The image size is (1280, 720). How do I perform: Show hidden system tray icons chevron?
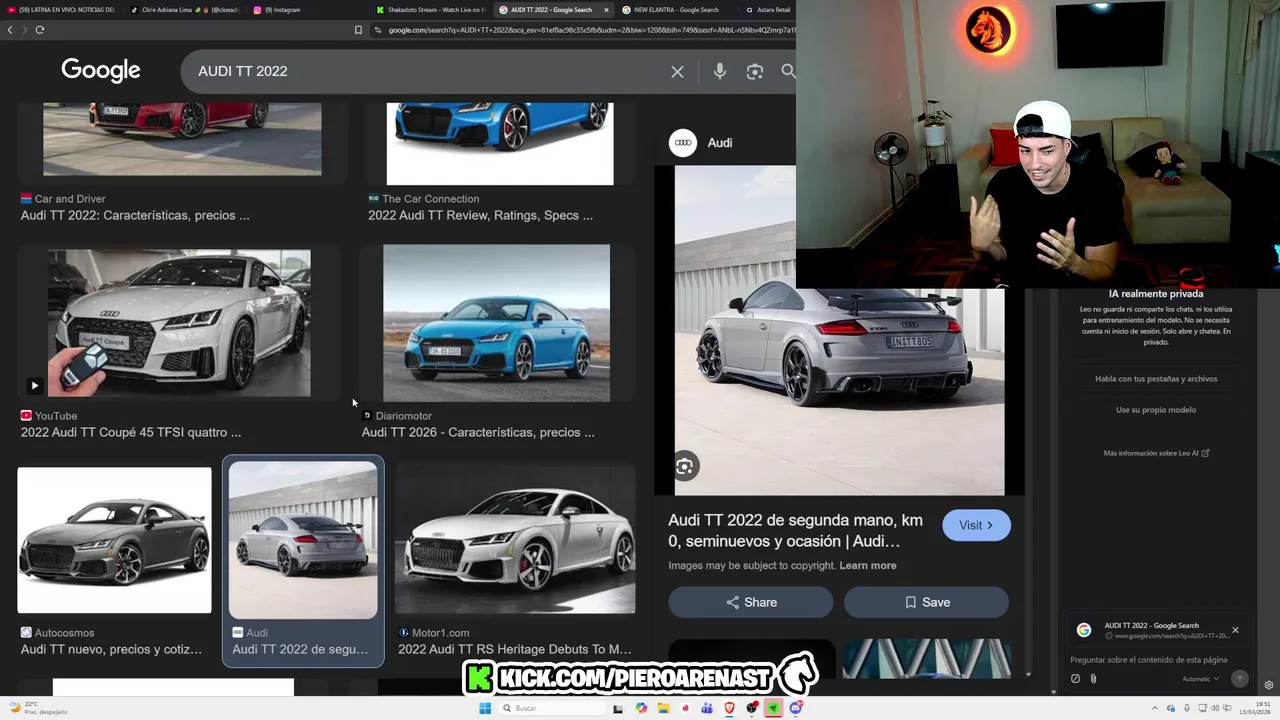pos(1155,708)
